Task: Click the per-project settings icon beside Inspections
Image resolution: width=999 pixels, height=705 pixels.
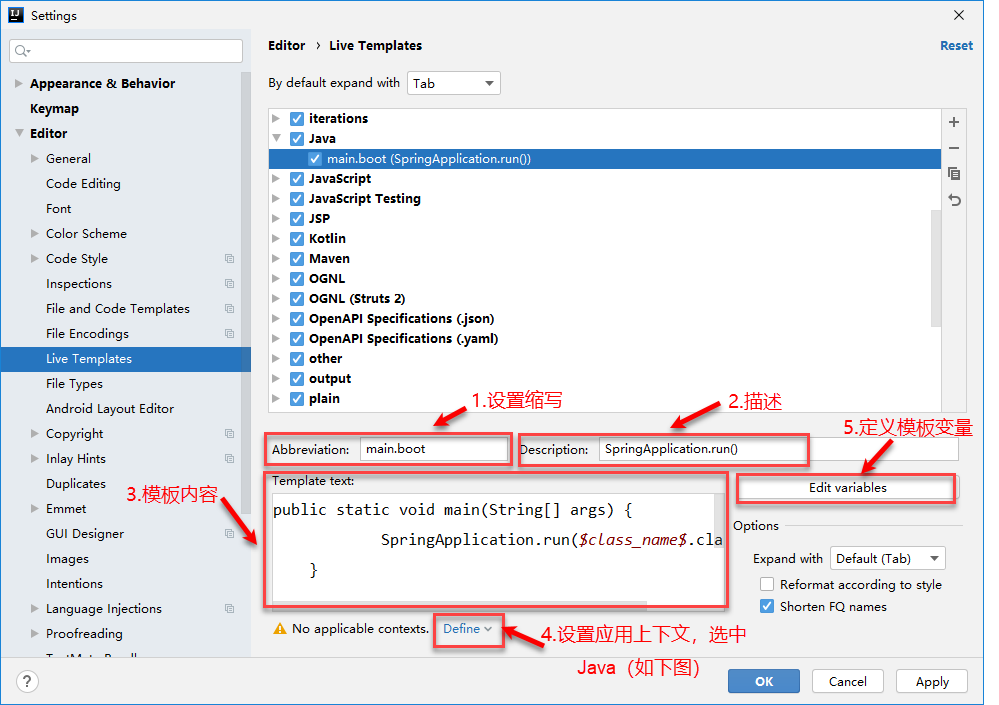Action: click(x=229, y=283)
